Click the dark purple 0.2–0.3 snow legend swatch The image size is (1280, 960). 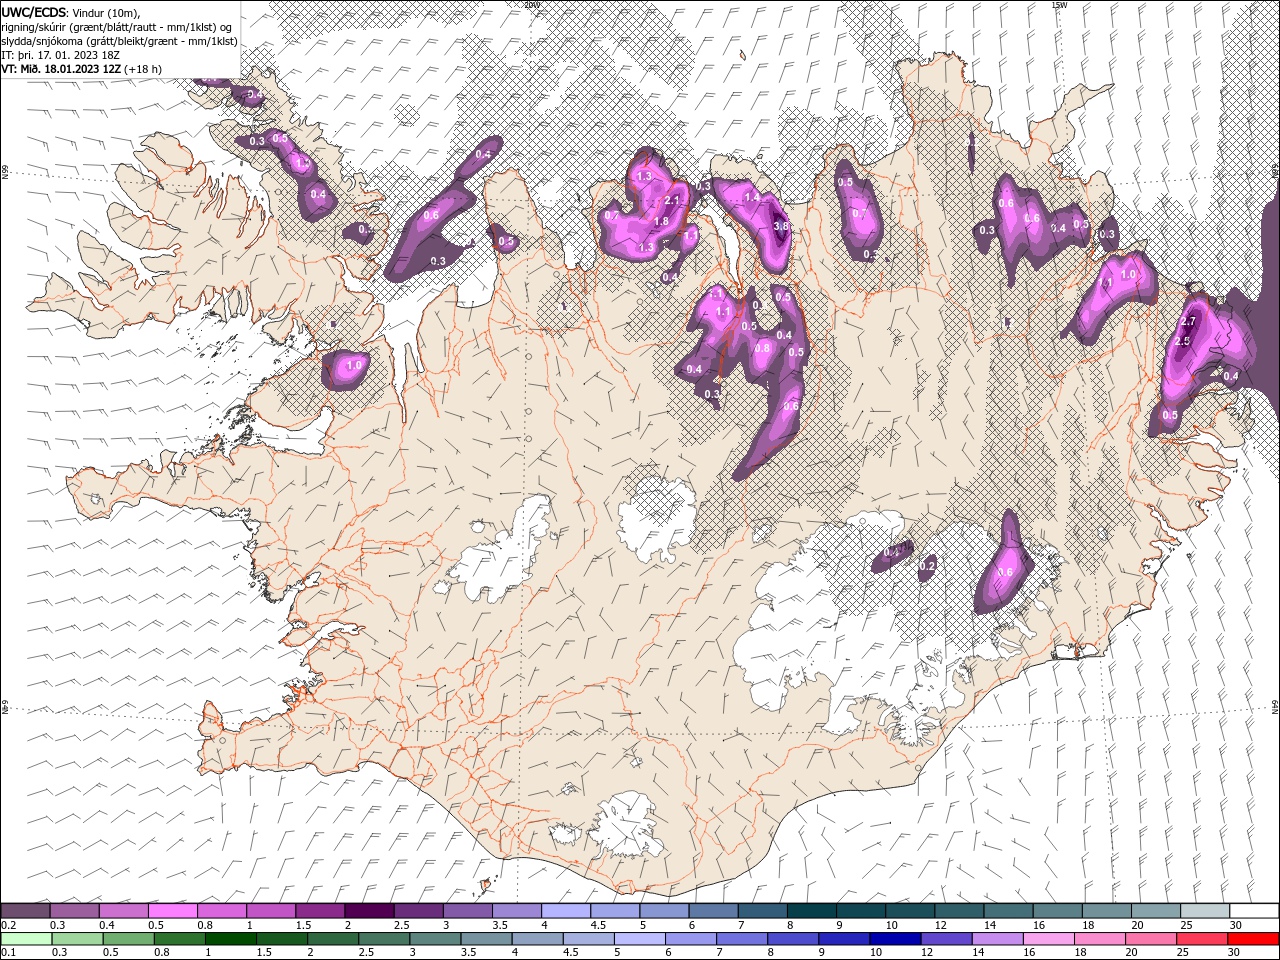(25, 911)
